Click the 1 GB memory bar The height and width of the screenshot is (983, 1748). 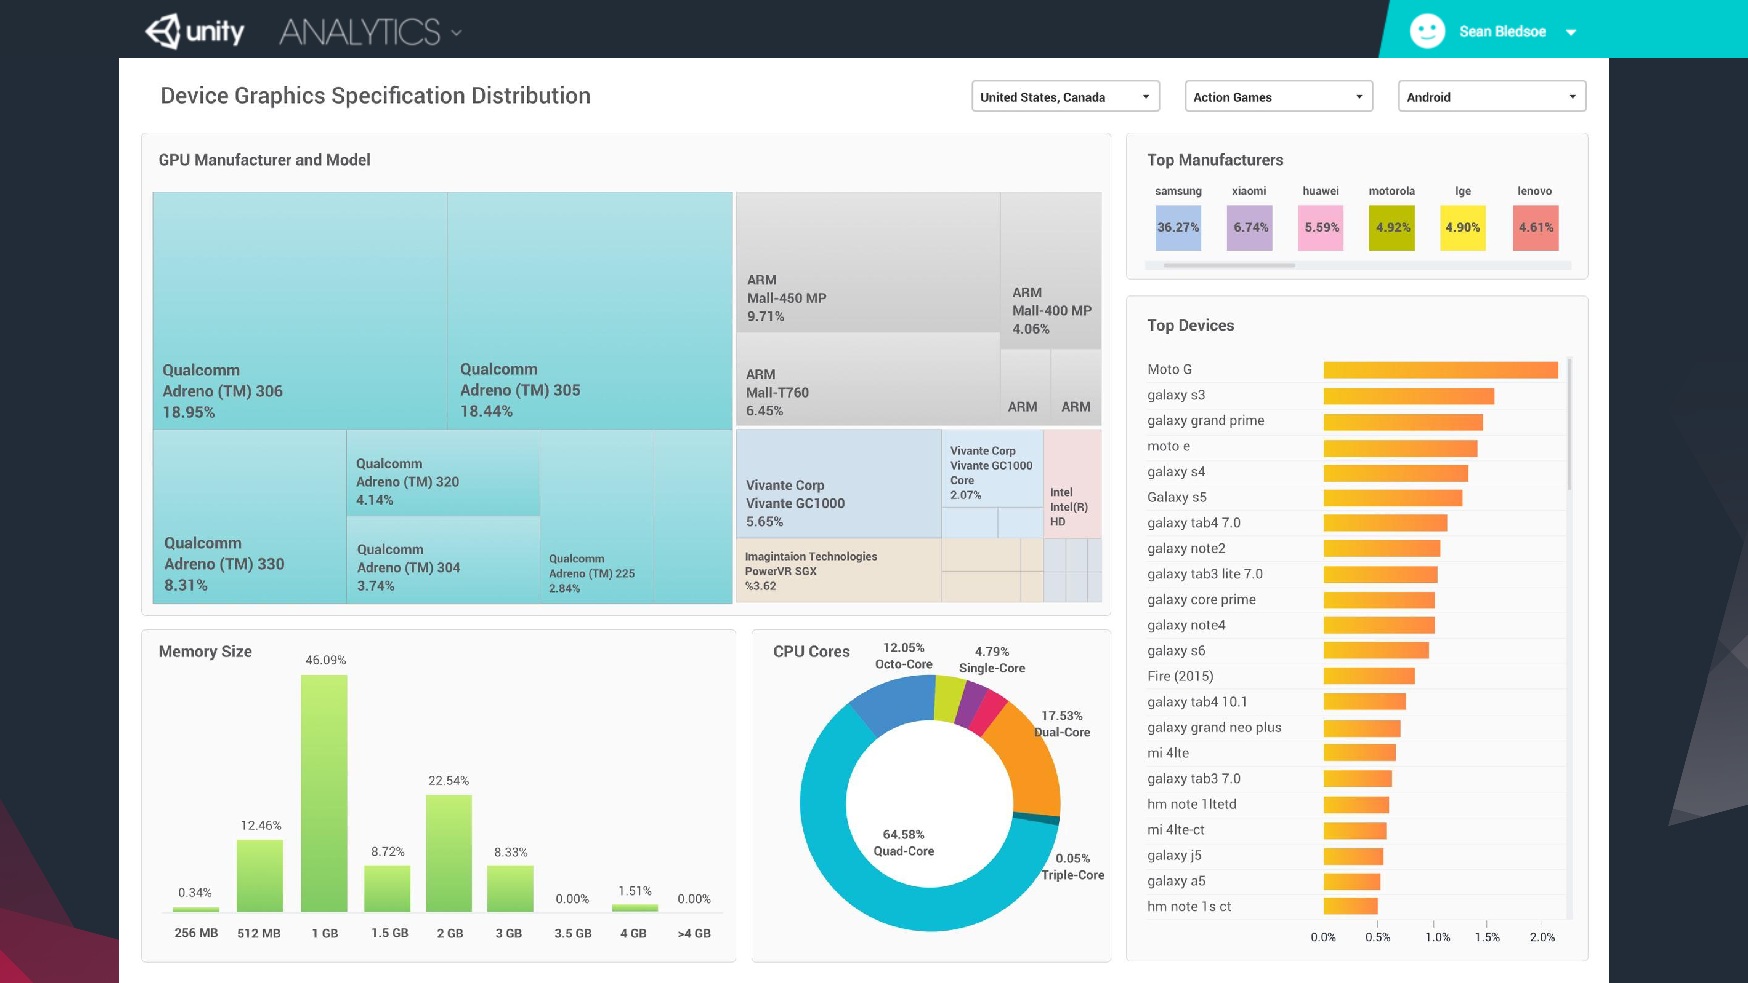[324, 793]
